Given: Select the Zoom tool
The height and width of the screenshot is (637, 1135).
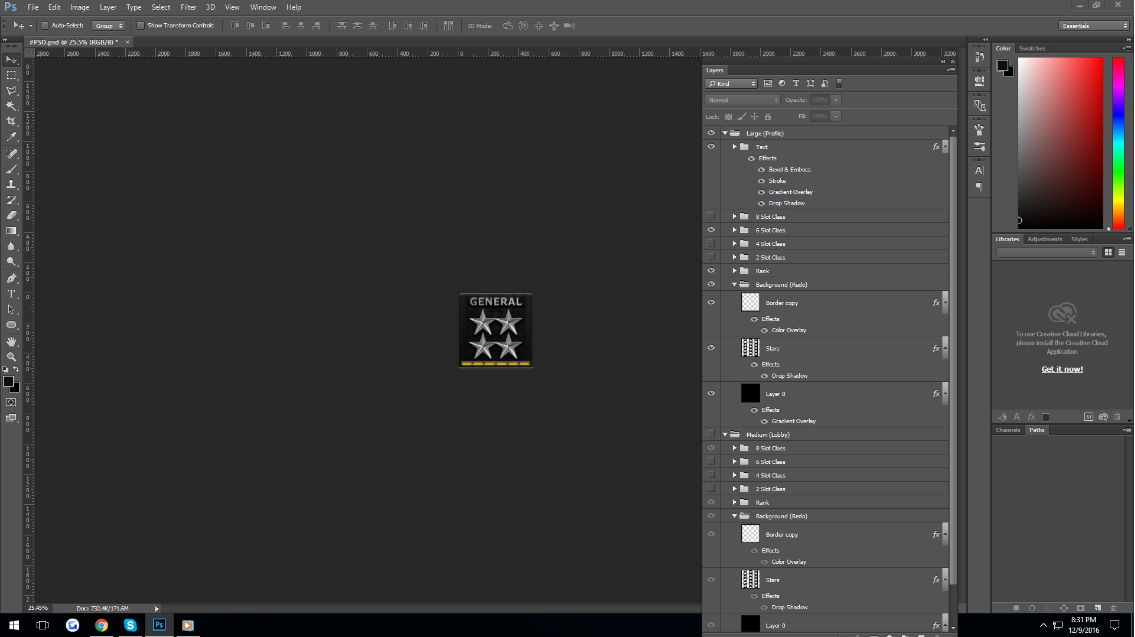Looking at the screenshot, I should (11, 357).
